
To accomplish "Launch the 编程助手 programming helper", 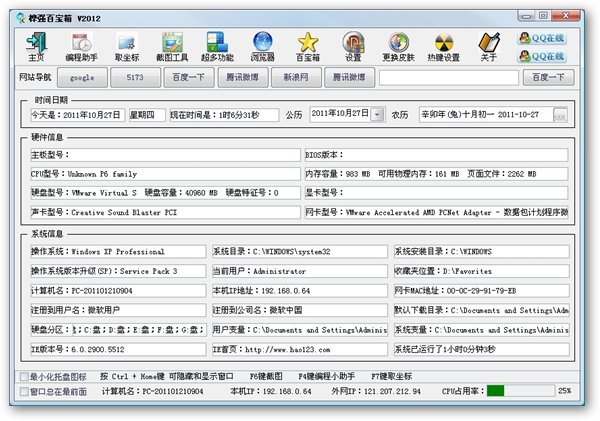I will [81, 47].
